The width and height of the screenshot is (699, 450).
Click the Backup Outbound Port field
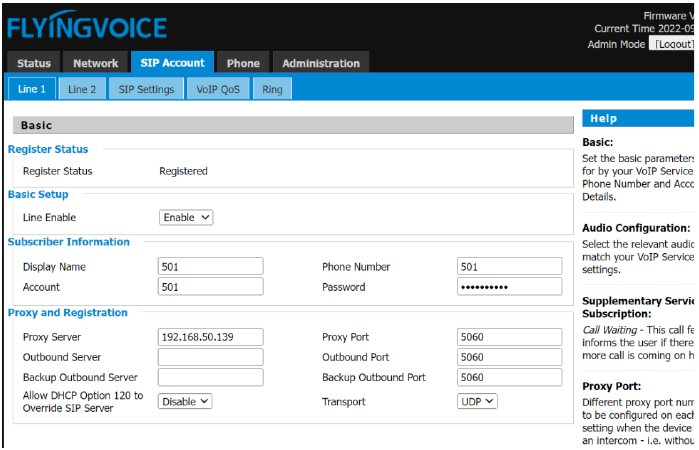pyautogui.click(x=510, y=377)
